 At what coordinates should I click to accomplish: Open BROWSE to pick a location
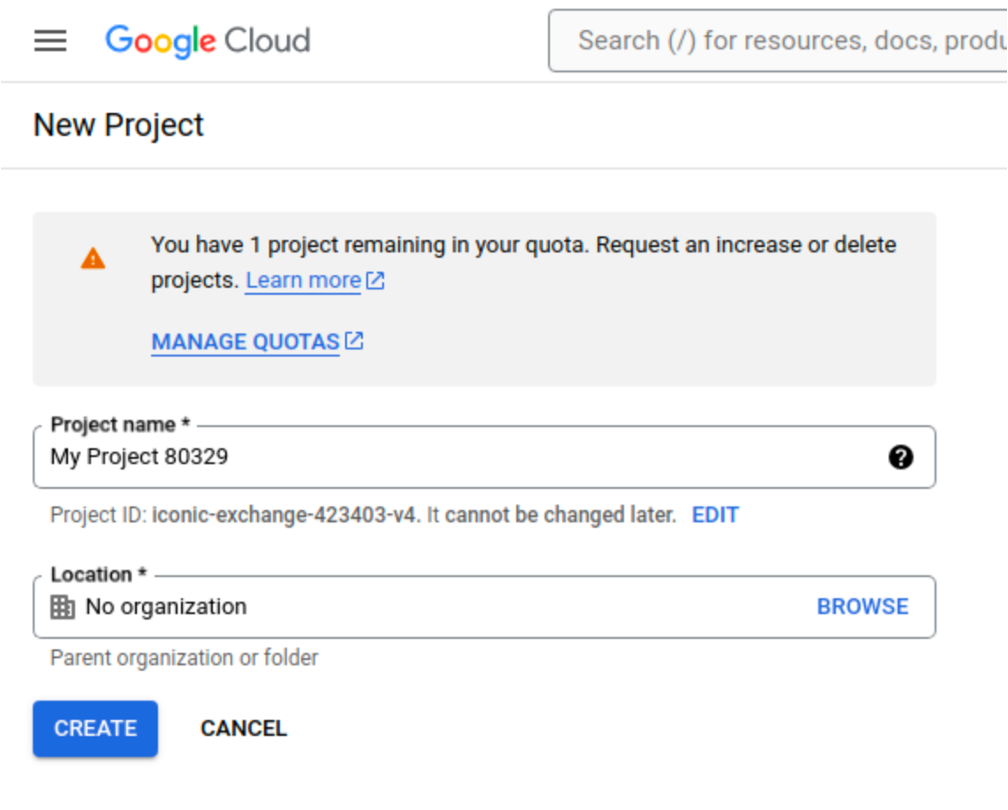click(x=862, y=606)
